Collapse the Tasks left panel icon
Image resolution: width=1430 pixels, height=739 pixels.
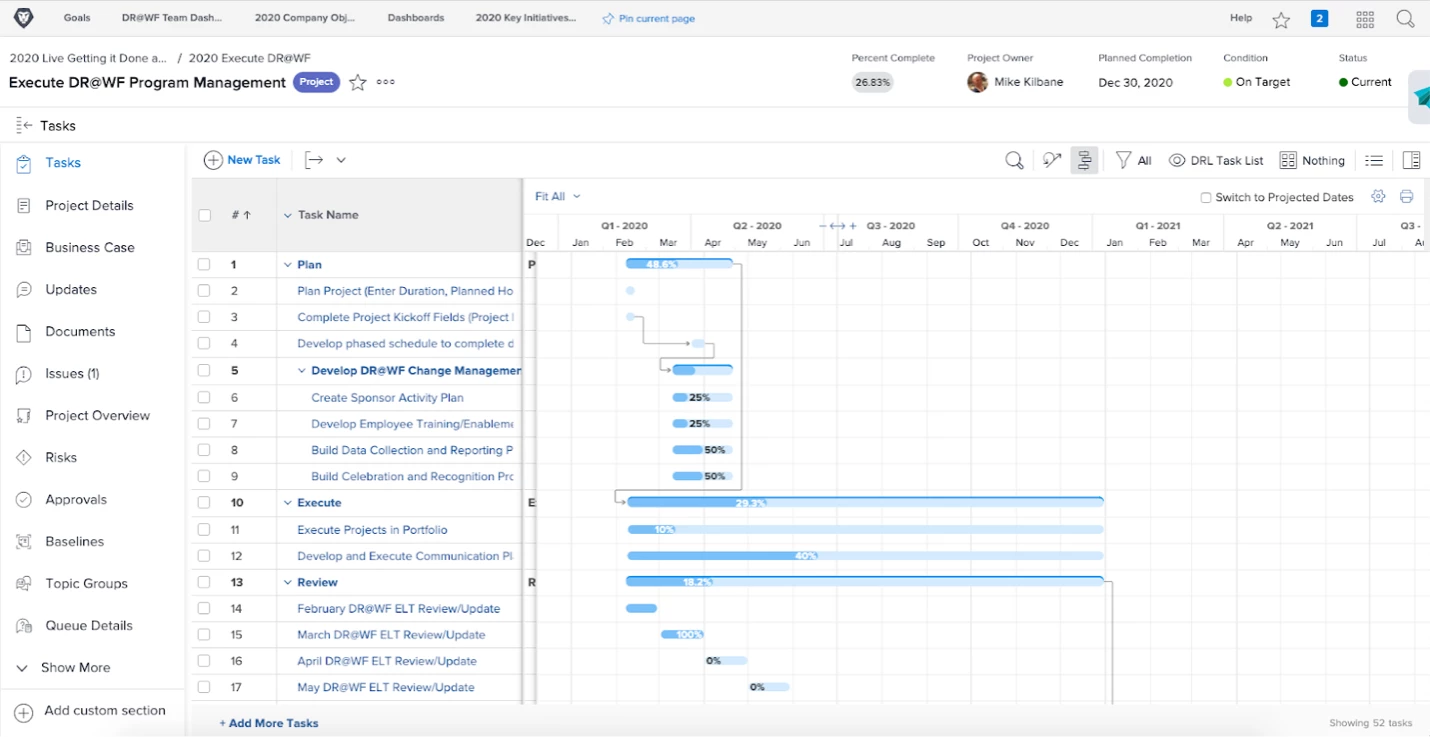point(24,125)
